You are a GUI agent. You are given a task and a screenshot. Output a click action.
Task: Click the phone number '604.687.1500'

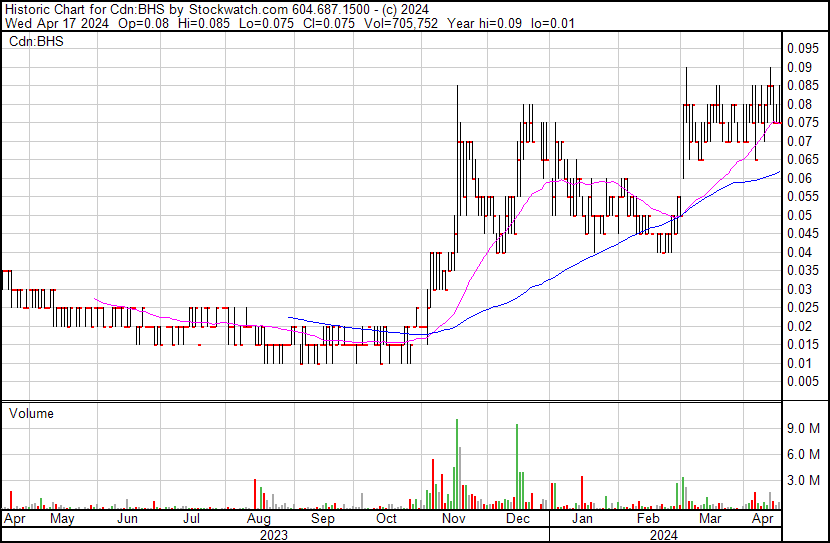[331, 10]
